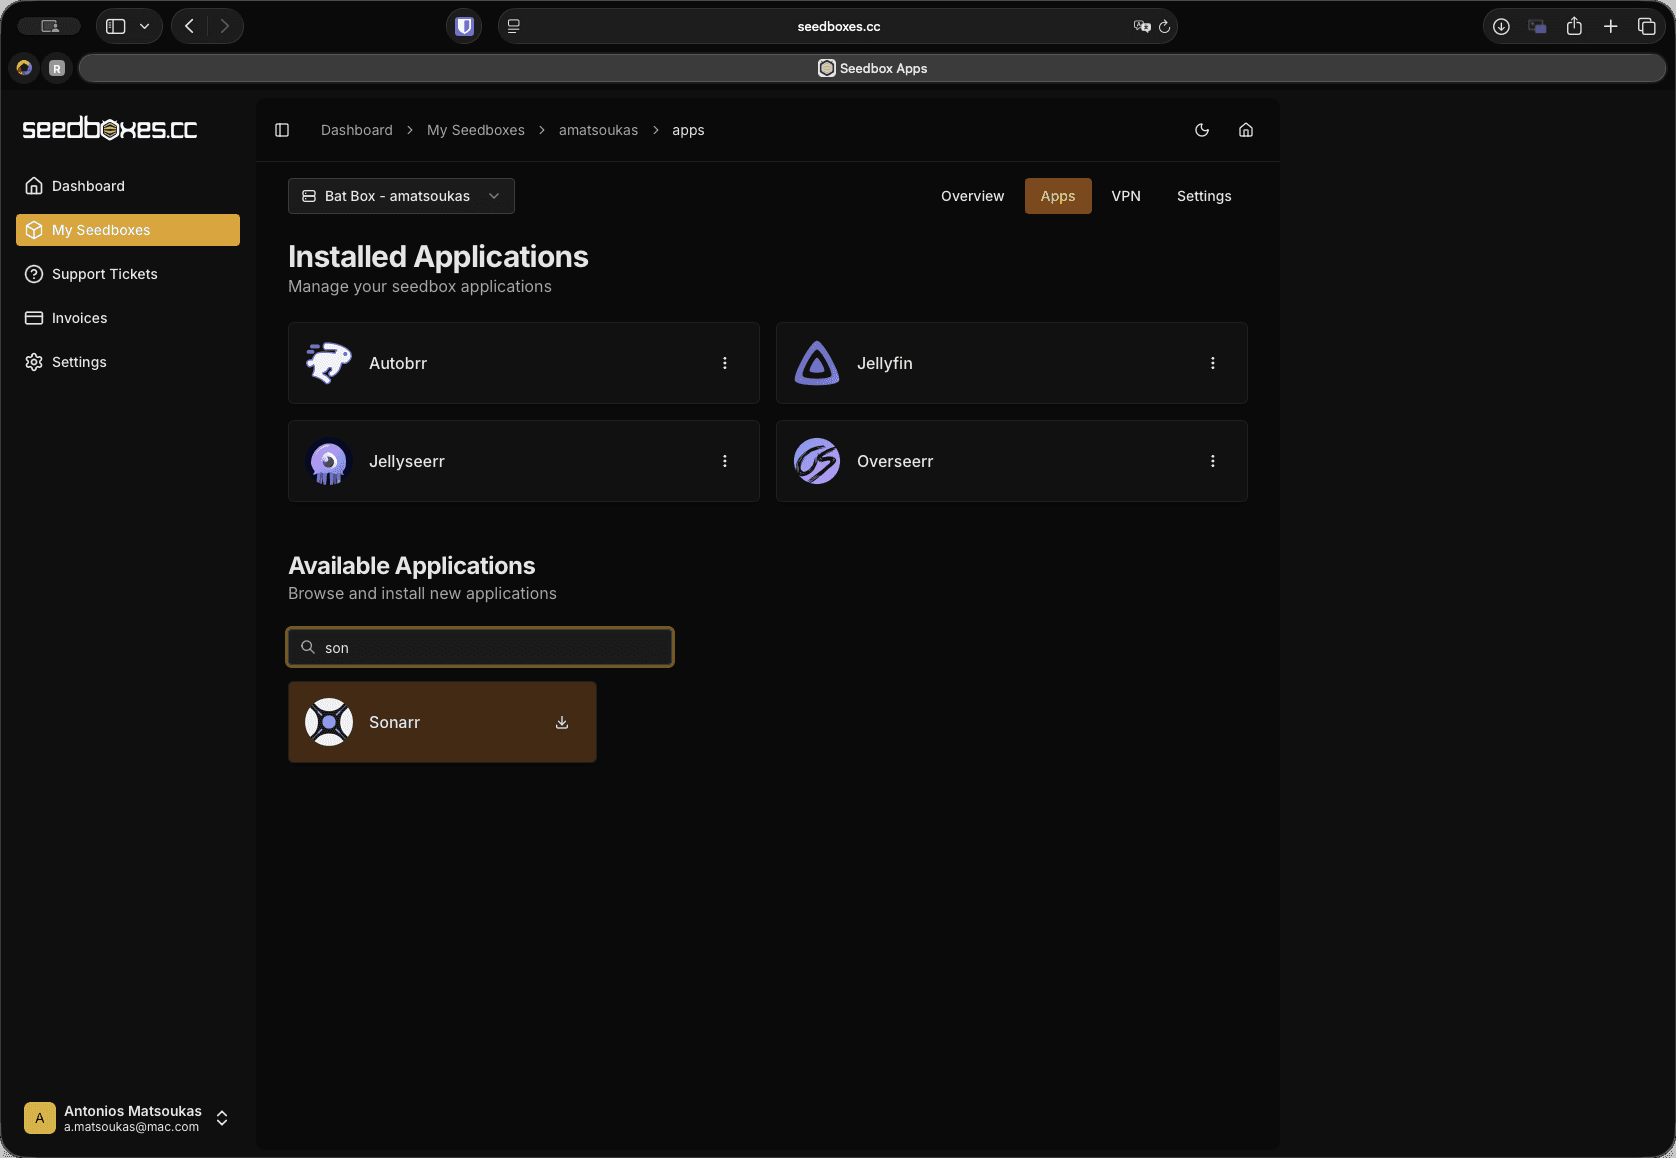
Task: Open a new Safari tab with plus icon
Action: click(x=1610, y=27)
